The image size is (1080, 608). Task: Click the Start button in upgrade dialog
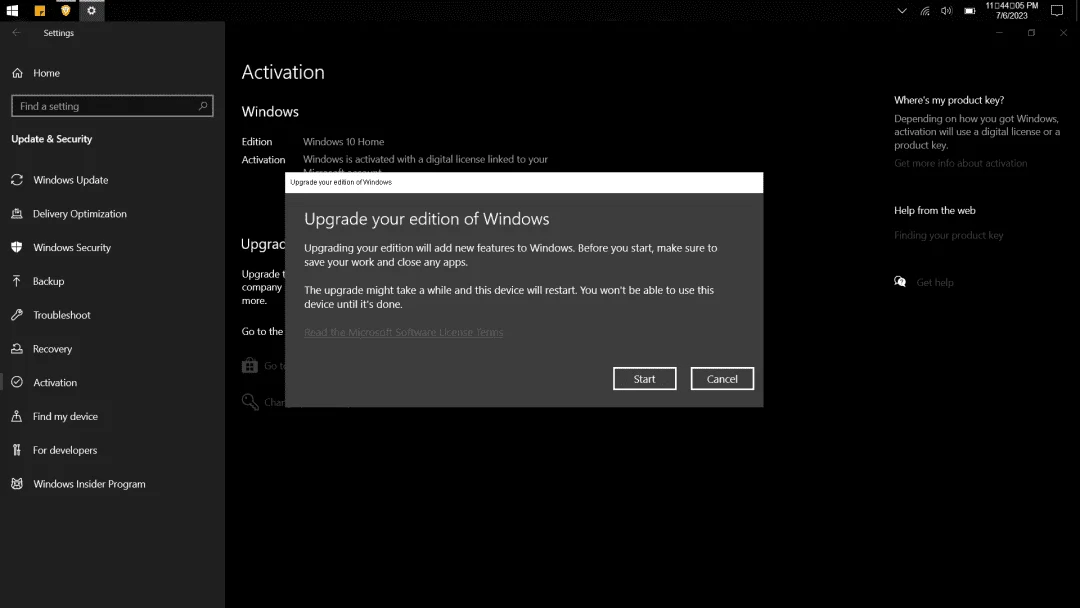tap(644, 379)
